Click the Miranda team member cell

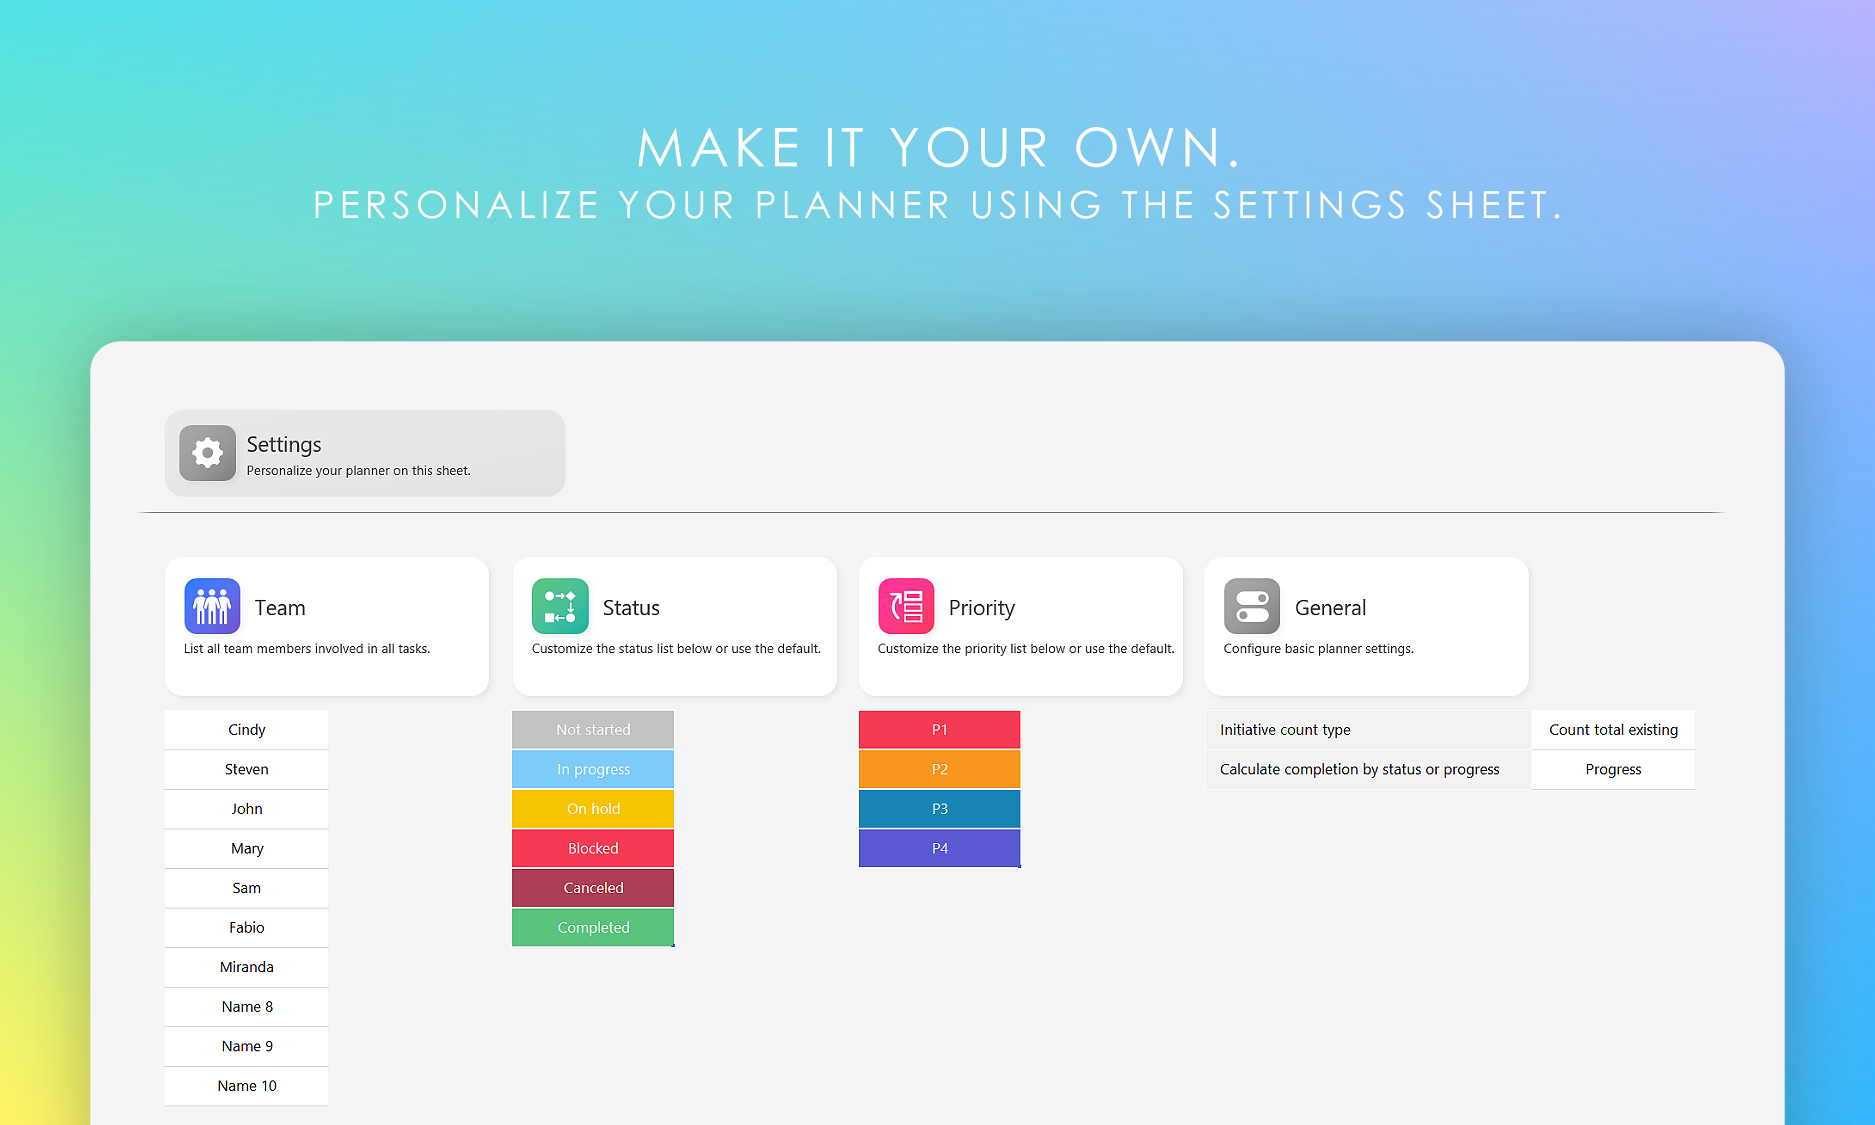[246, 967]
